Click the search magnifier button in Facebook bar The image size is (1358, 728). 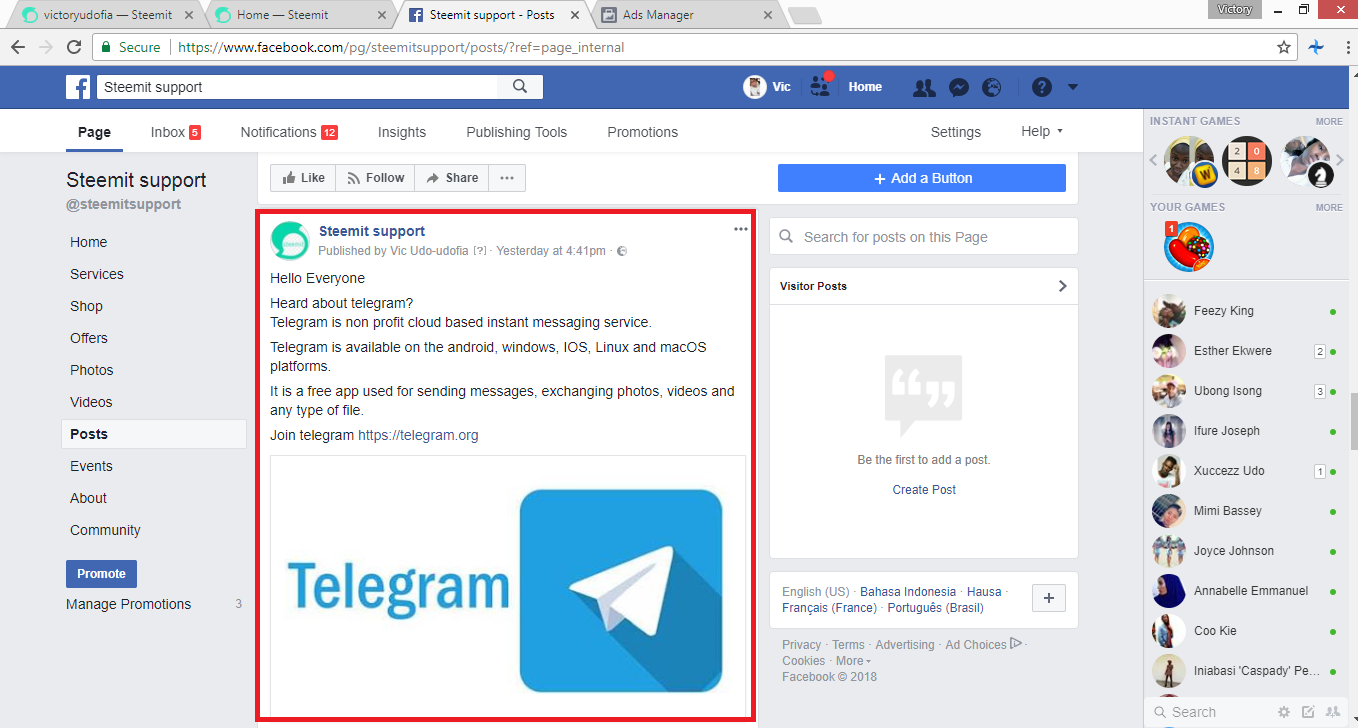coord(520,87)
